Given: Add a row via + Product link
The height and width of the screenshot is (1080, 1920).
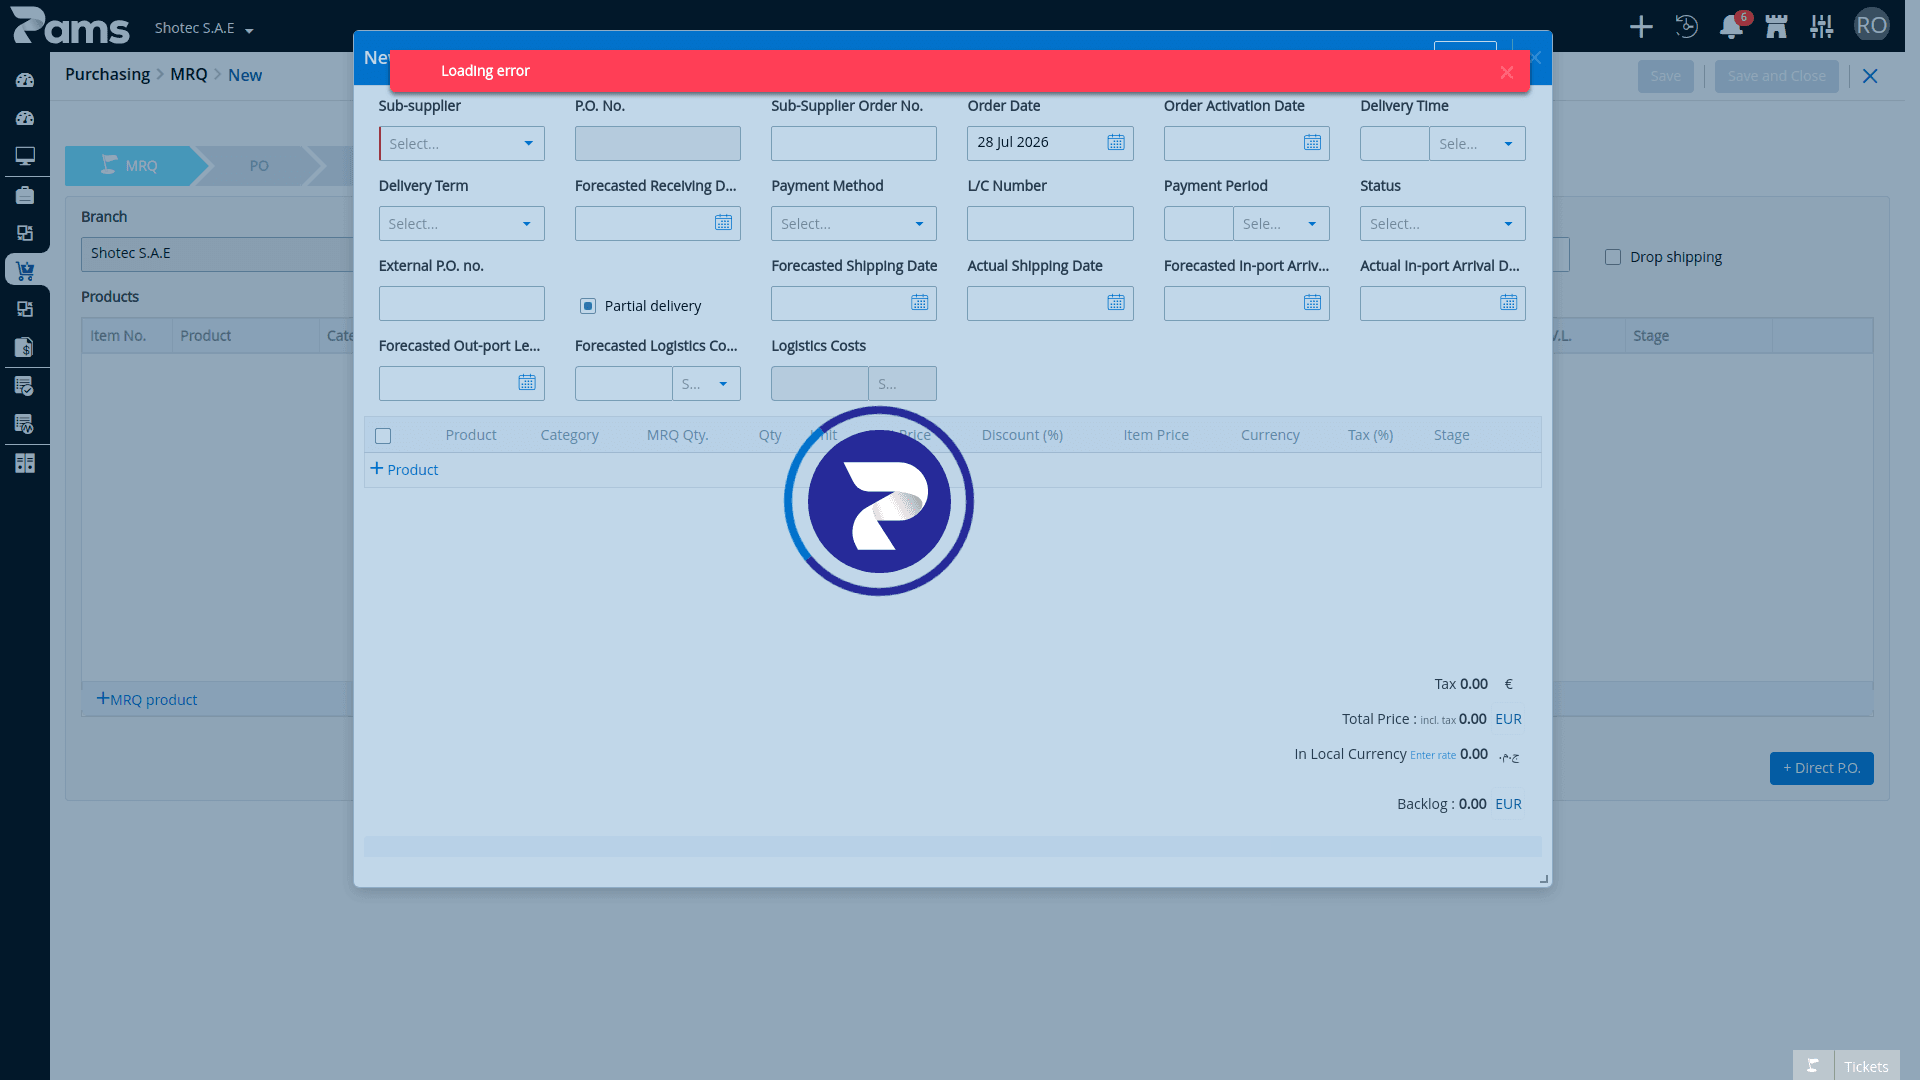Looking at the screenshot, I should tap(404, 469).
